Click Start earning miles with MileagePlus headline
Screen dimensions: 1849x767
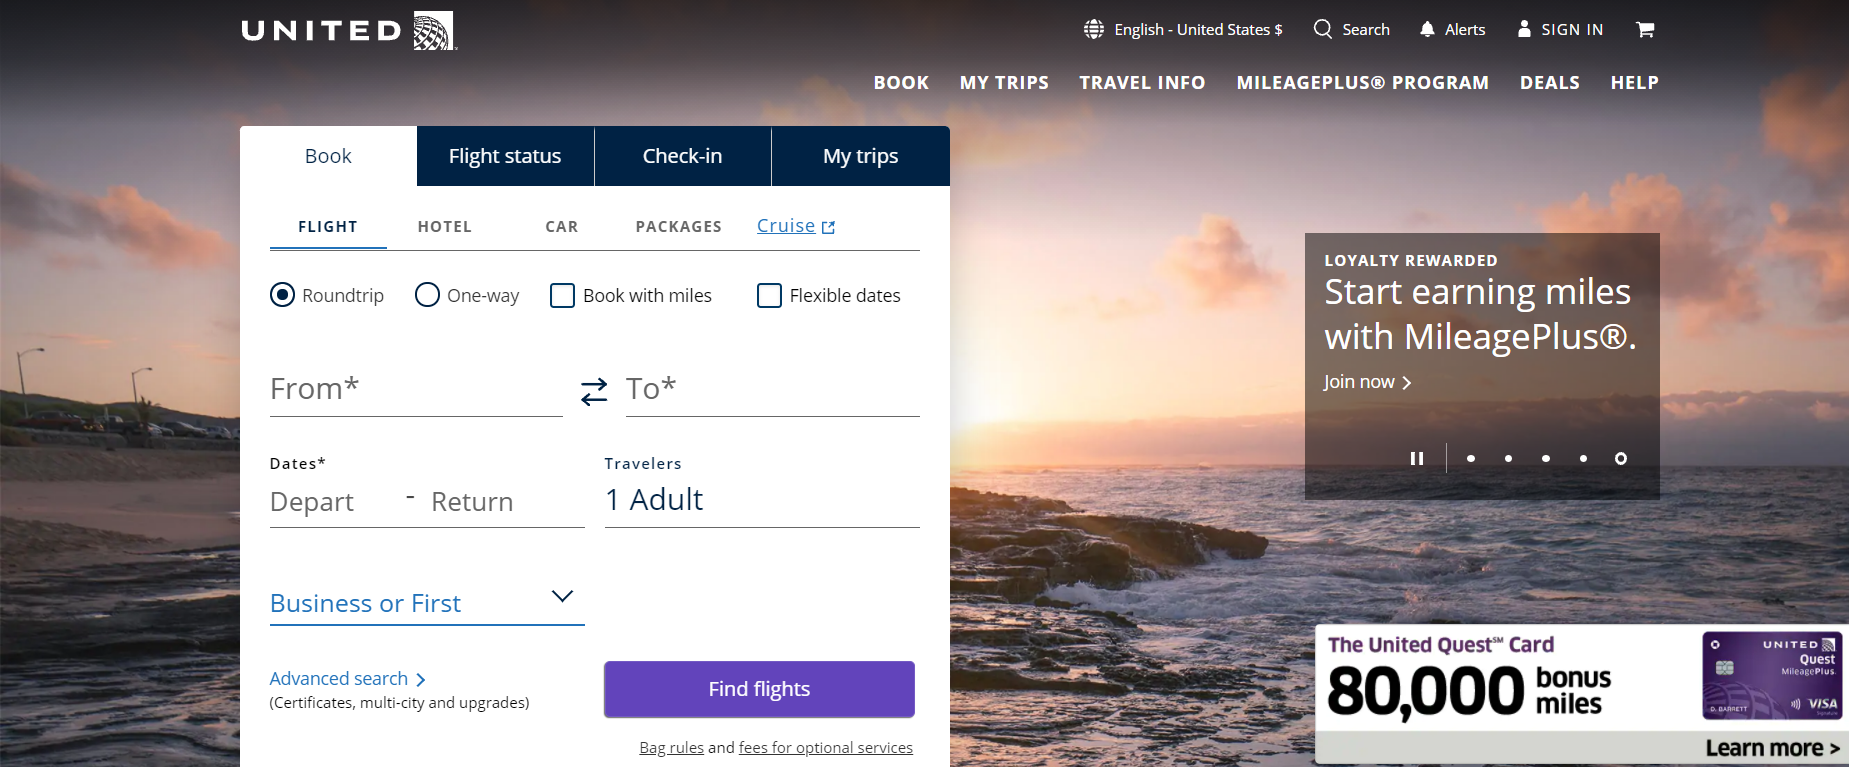1480,314
